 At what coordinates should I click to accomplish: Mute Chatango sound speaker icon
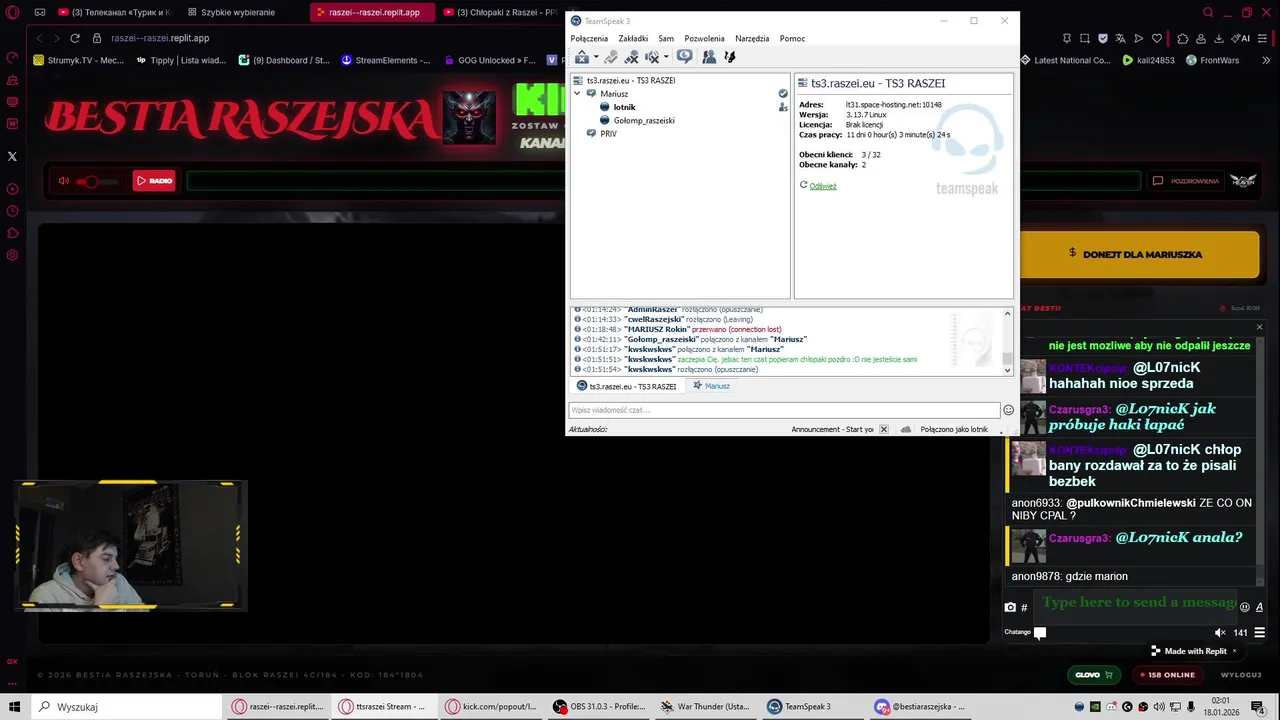[1220, 632]
